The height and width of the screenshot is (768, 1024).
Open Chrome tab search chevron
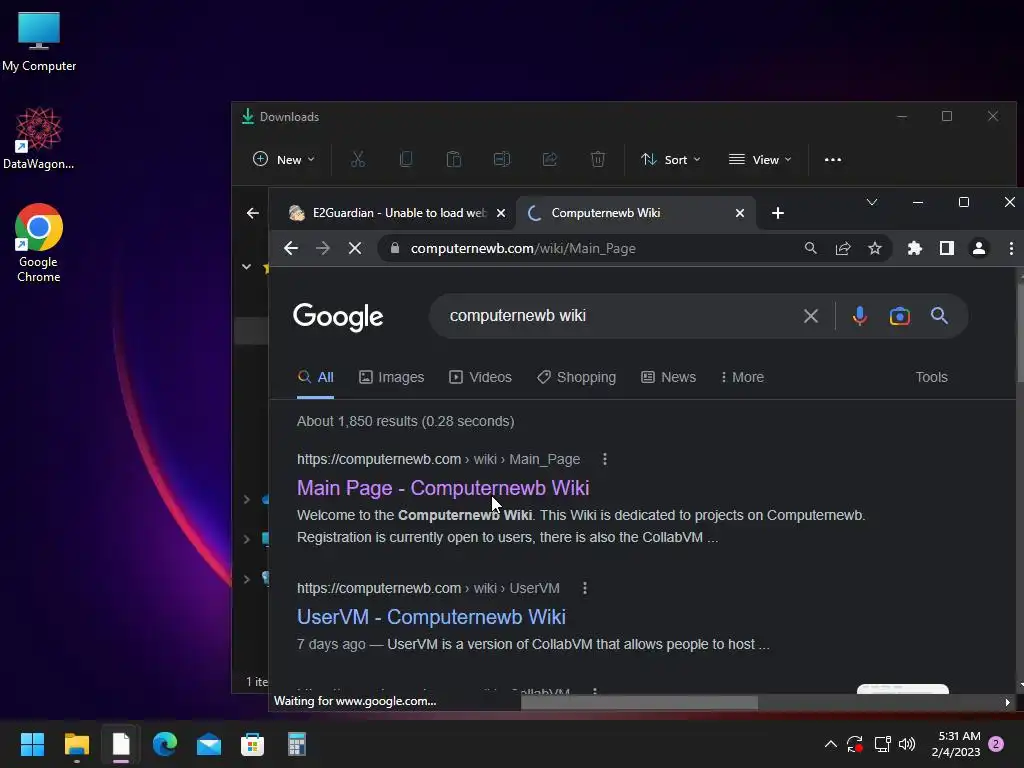coord(871,202)
